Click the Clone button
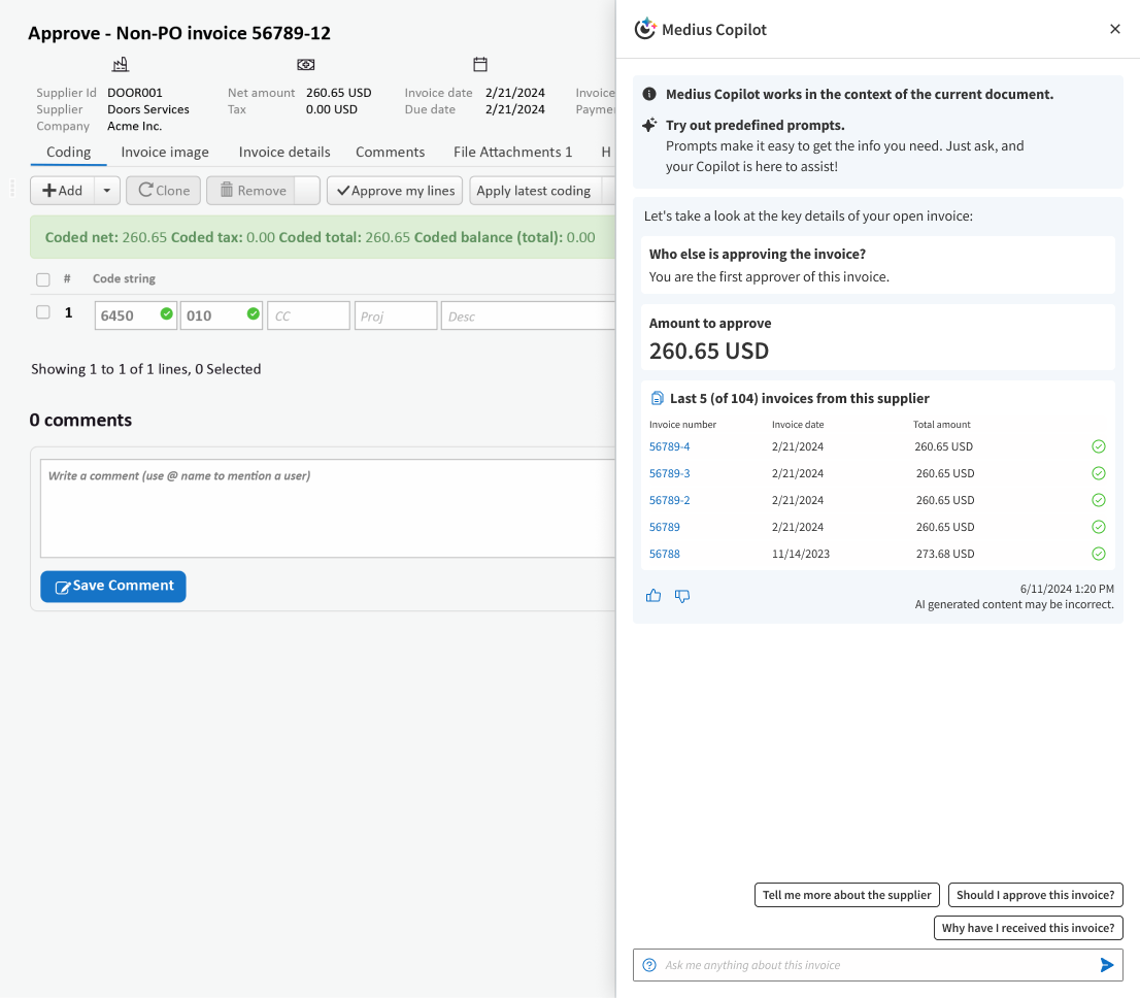The width and height of the screenshot is (1140, 998). pyautogui.click(x=164, y=190)
